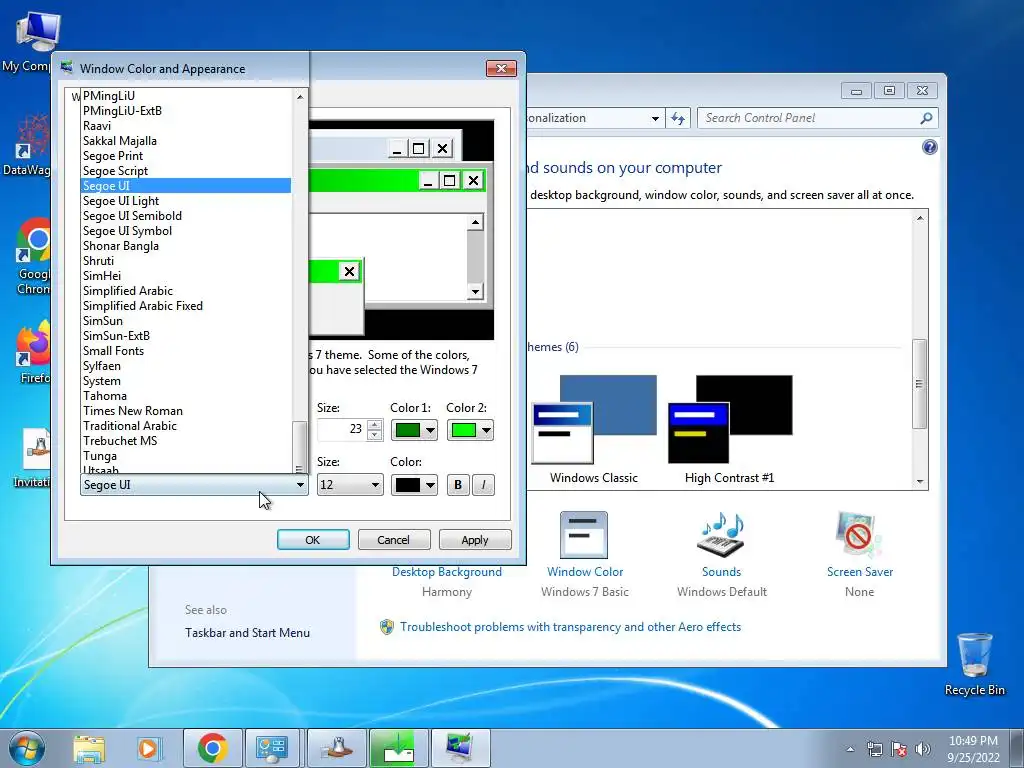Viewport: 1024px width, 768px height.
Task: Open Windows Explorer from the taskbar
Action: (89, 749)
